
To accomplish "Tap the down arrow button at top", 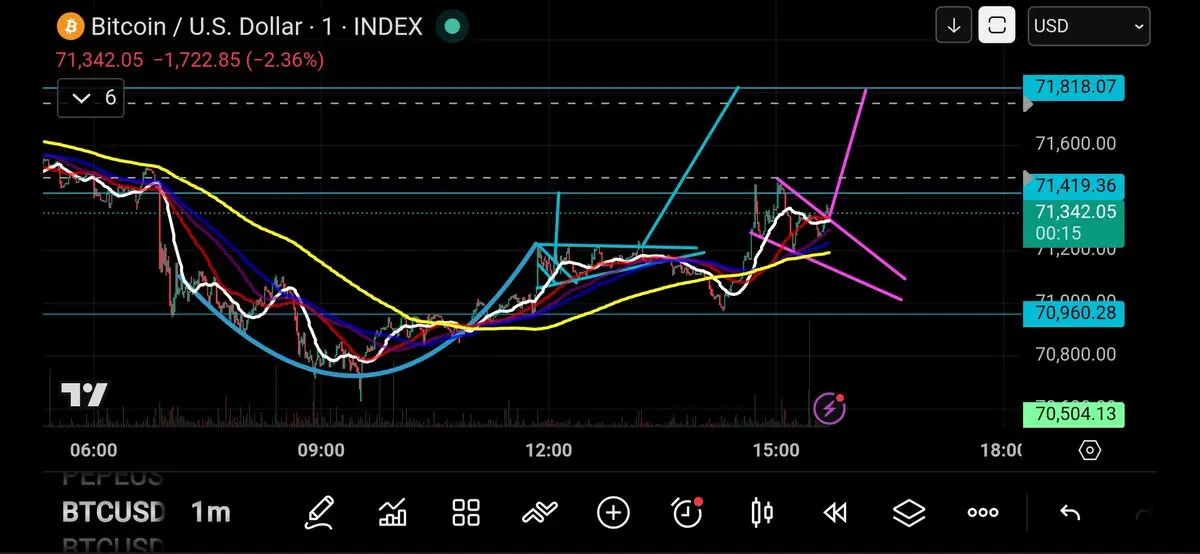I will pyautogui.click(x=953, y=26).
